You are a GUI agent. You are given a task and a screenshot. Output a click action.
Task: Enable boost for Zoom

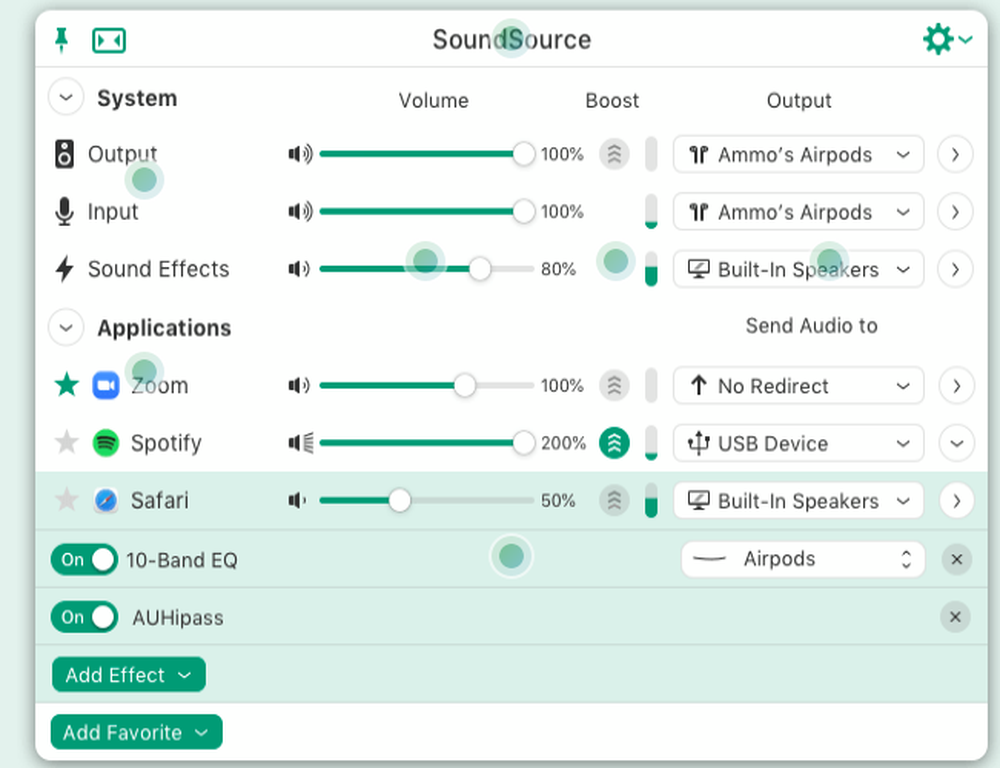pos(614,385)
